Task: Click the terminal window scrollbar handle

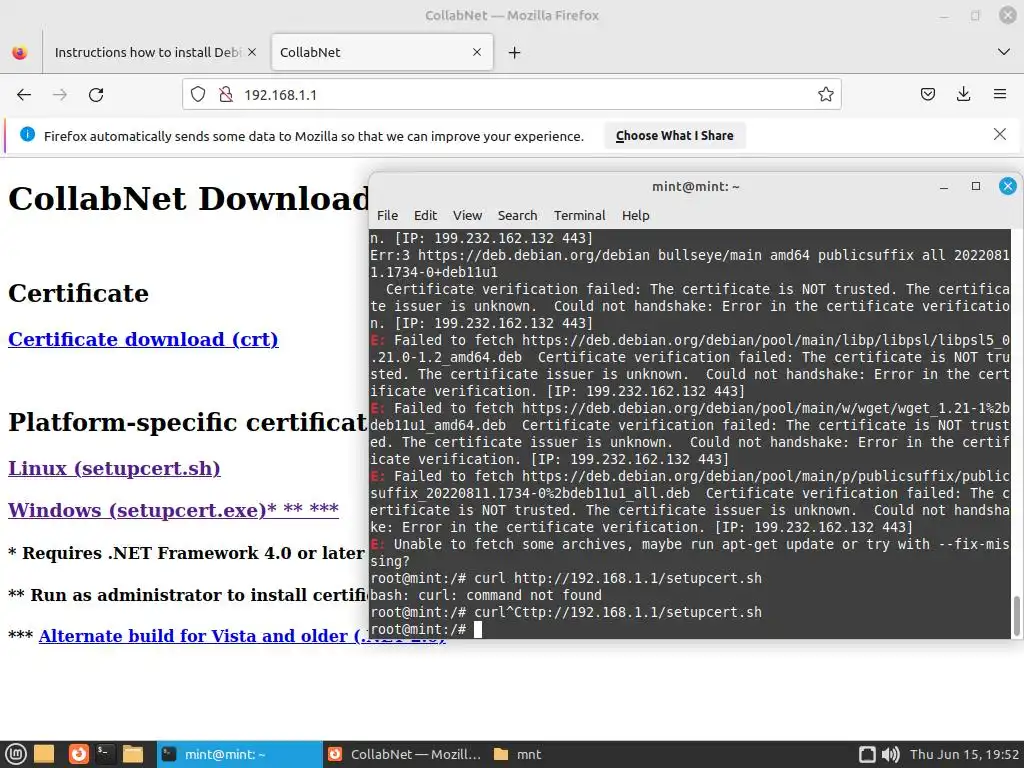Action: coord(1016,616)
